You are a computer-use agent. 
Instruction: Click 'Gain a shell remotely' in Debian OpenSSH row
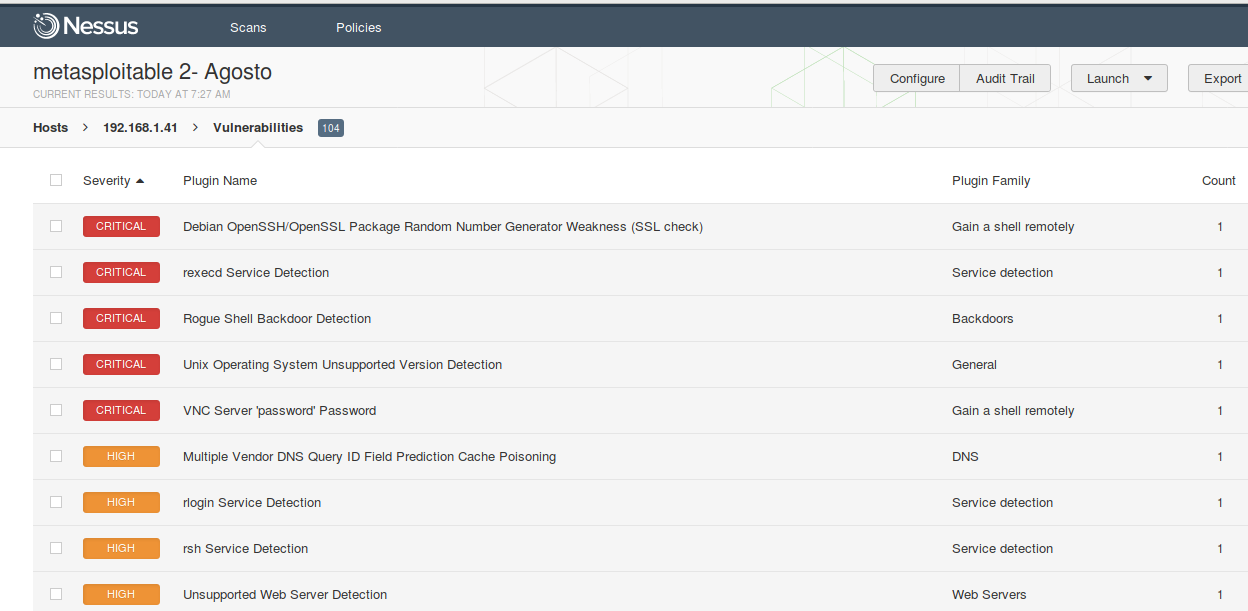coord(1013,227)
